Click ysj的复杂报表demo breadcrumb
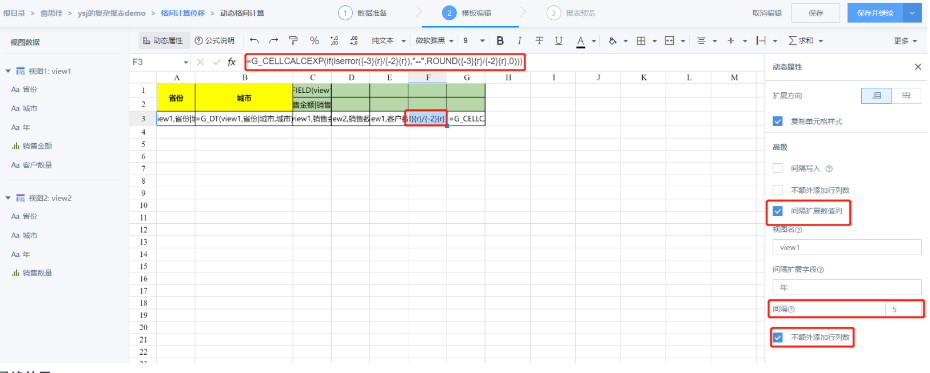The height and width of the screenshot is (373, 930). coord(112,12)
